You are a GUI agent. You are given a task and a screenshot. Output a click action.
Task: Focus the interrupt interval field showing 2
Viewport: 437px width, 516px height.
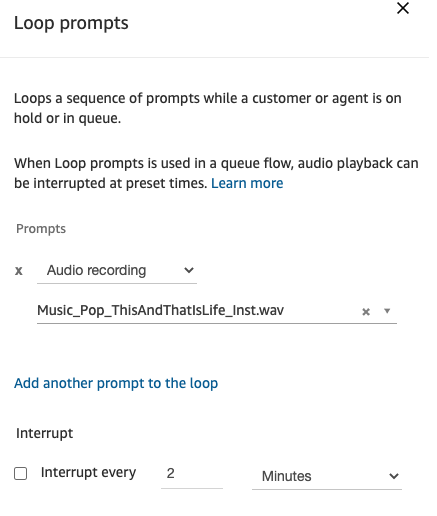192,474
